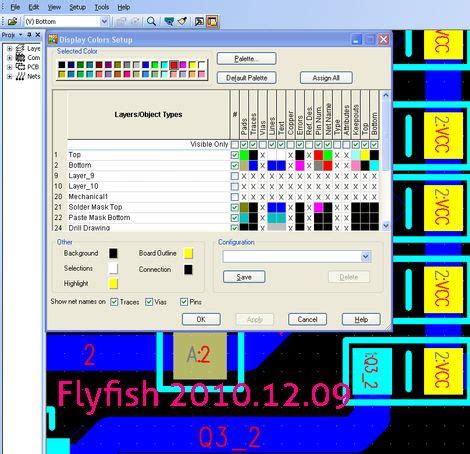Toggle Visible Only checkbox under Pads column
This screenshot has height=454, width=470.
coord(244,145)
